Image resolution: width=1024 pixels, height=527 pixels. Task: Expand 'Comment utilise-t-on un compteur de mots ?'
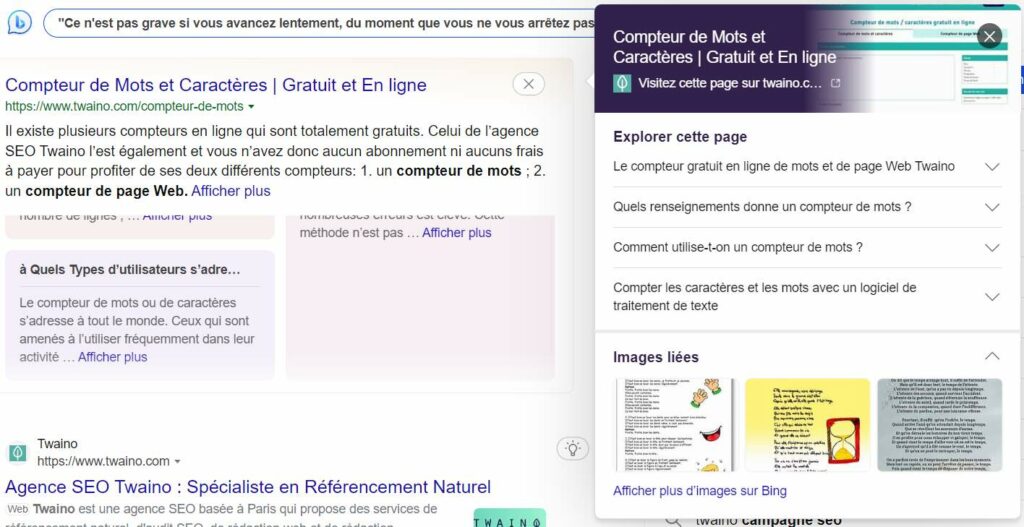[807, 248]
